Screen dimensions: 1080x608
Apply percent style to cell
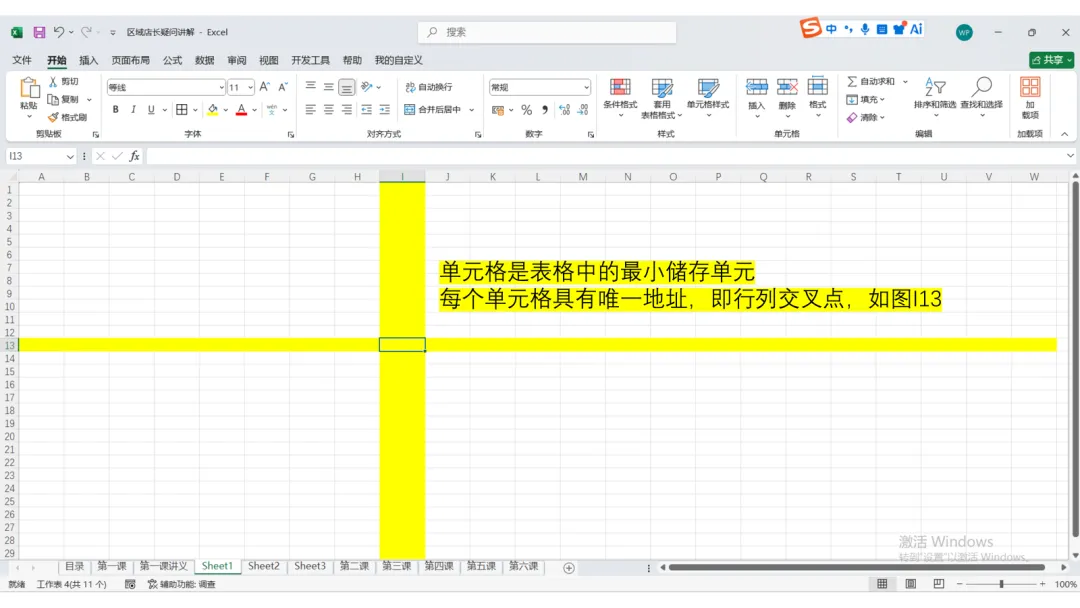point(527,109)
